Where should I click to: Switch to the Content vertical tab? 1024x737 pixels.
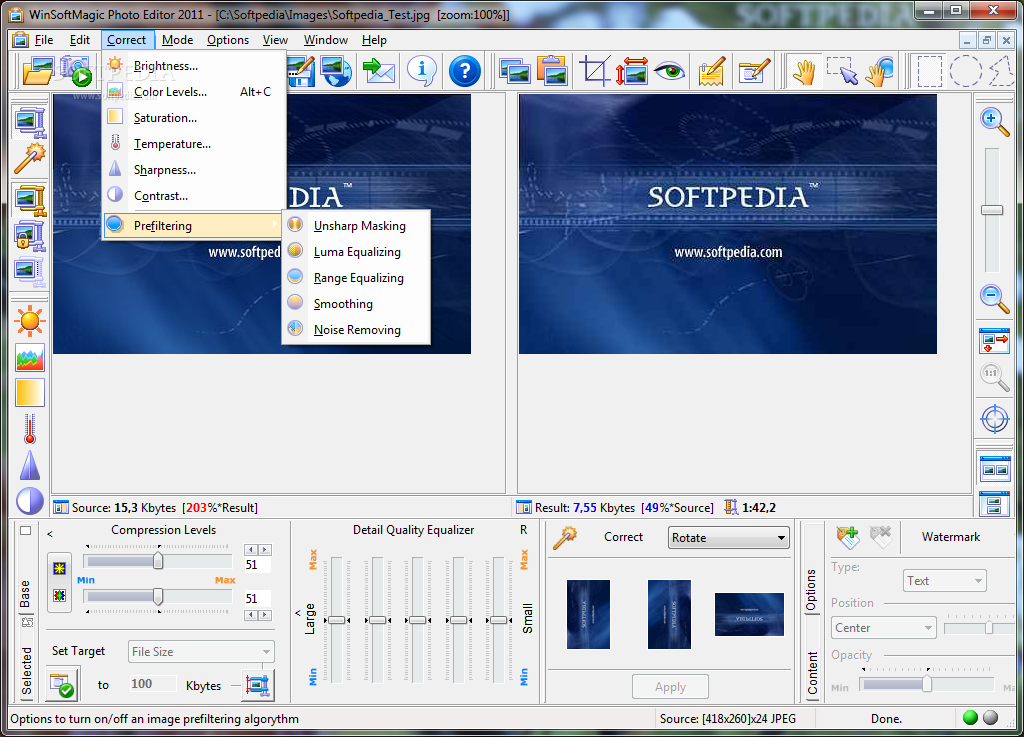[812, 672]
